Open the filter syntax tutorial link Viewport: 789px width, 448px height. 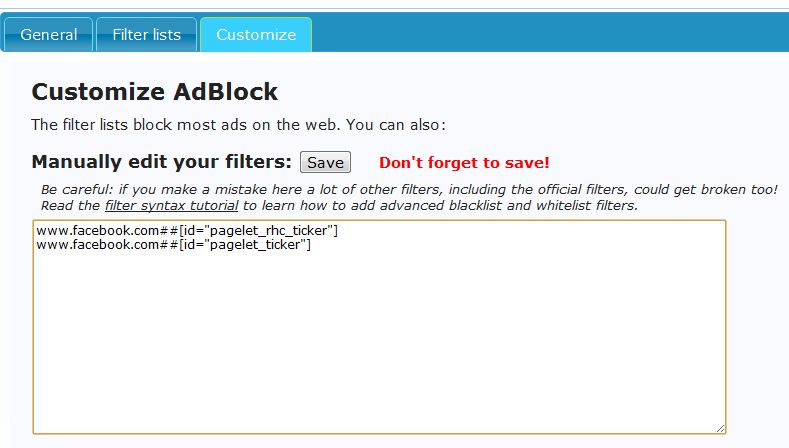(171, 205)
